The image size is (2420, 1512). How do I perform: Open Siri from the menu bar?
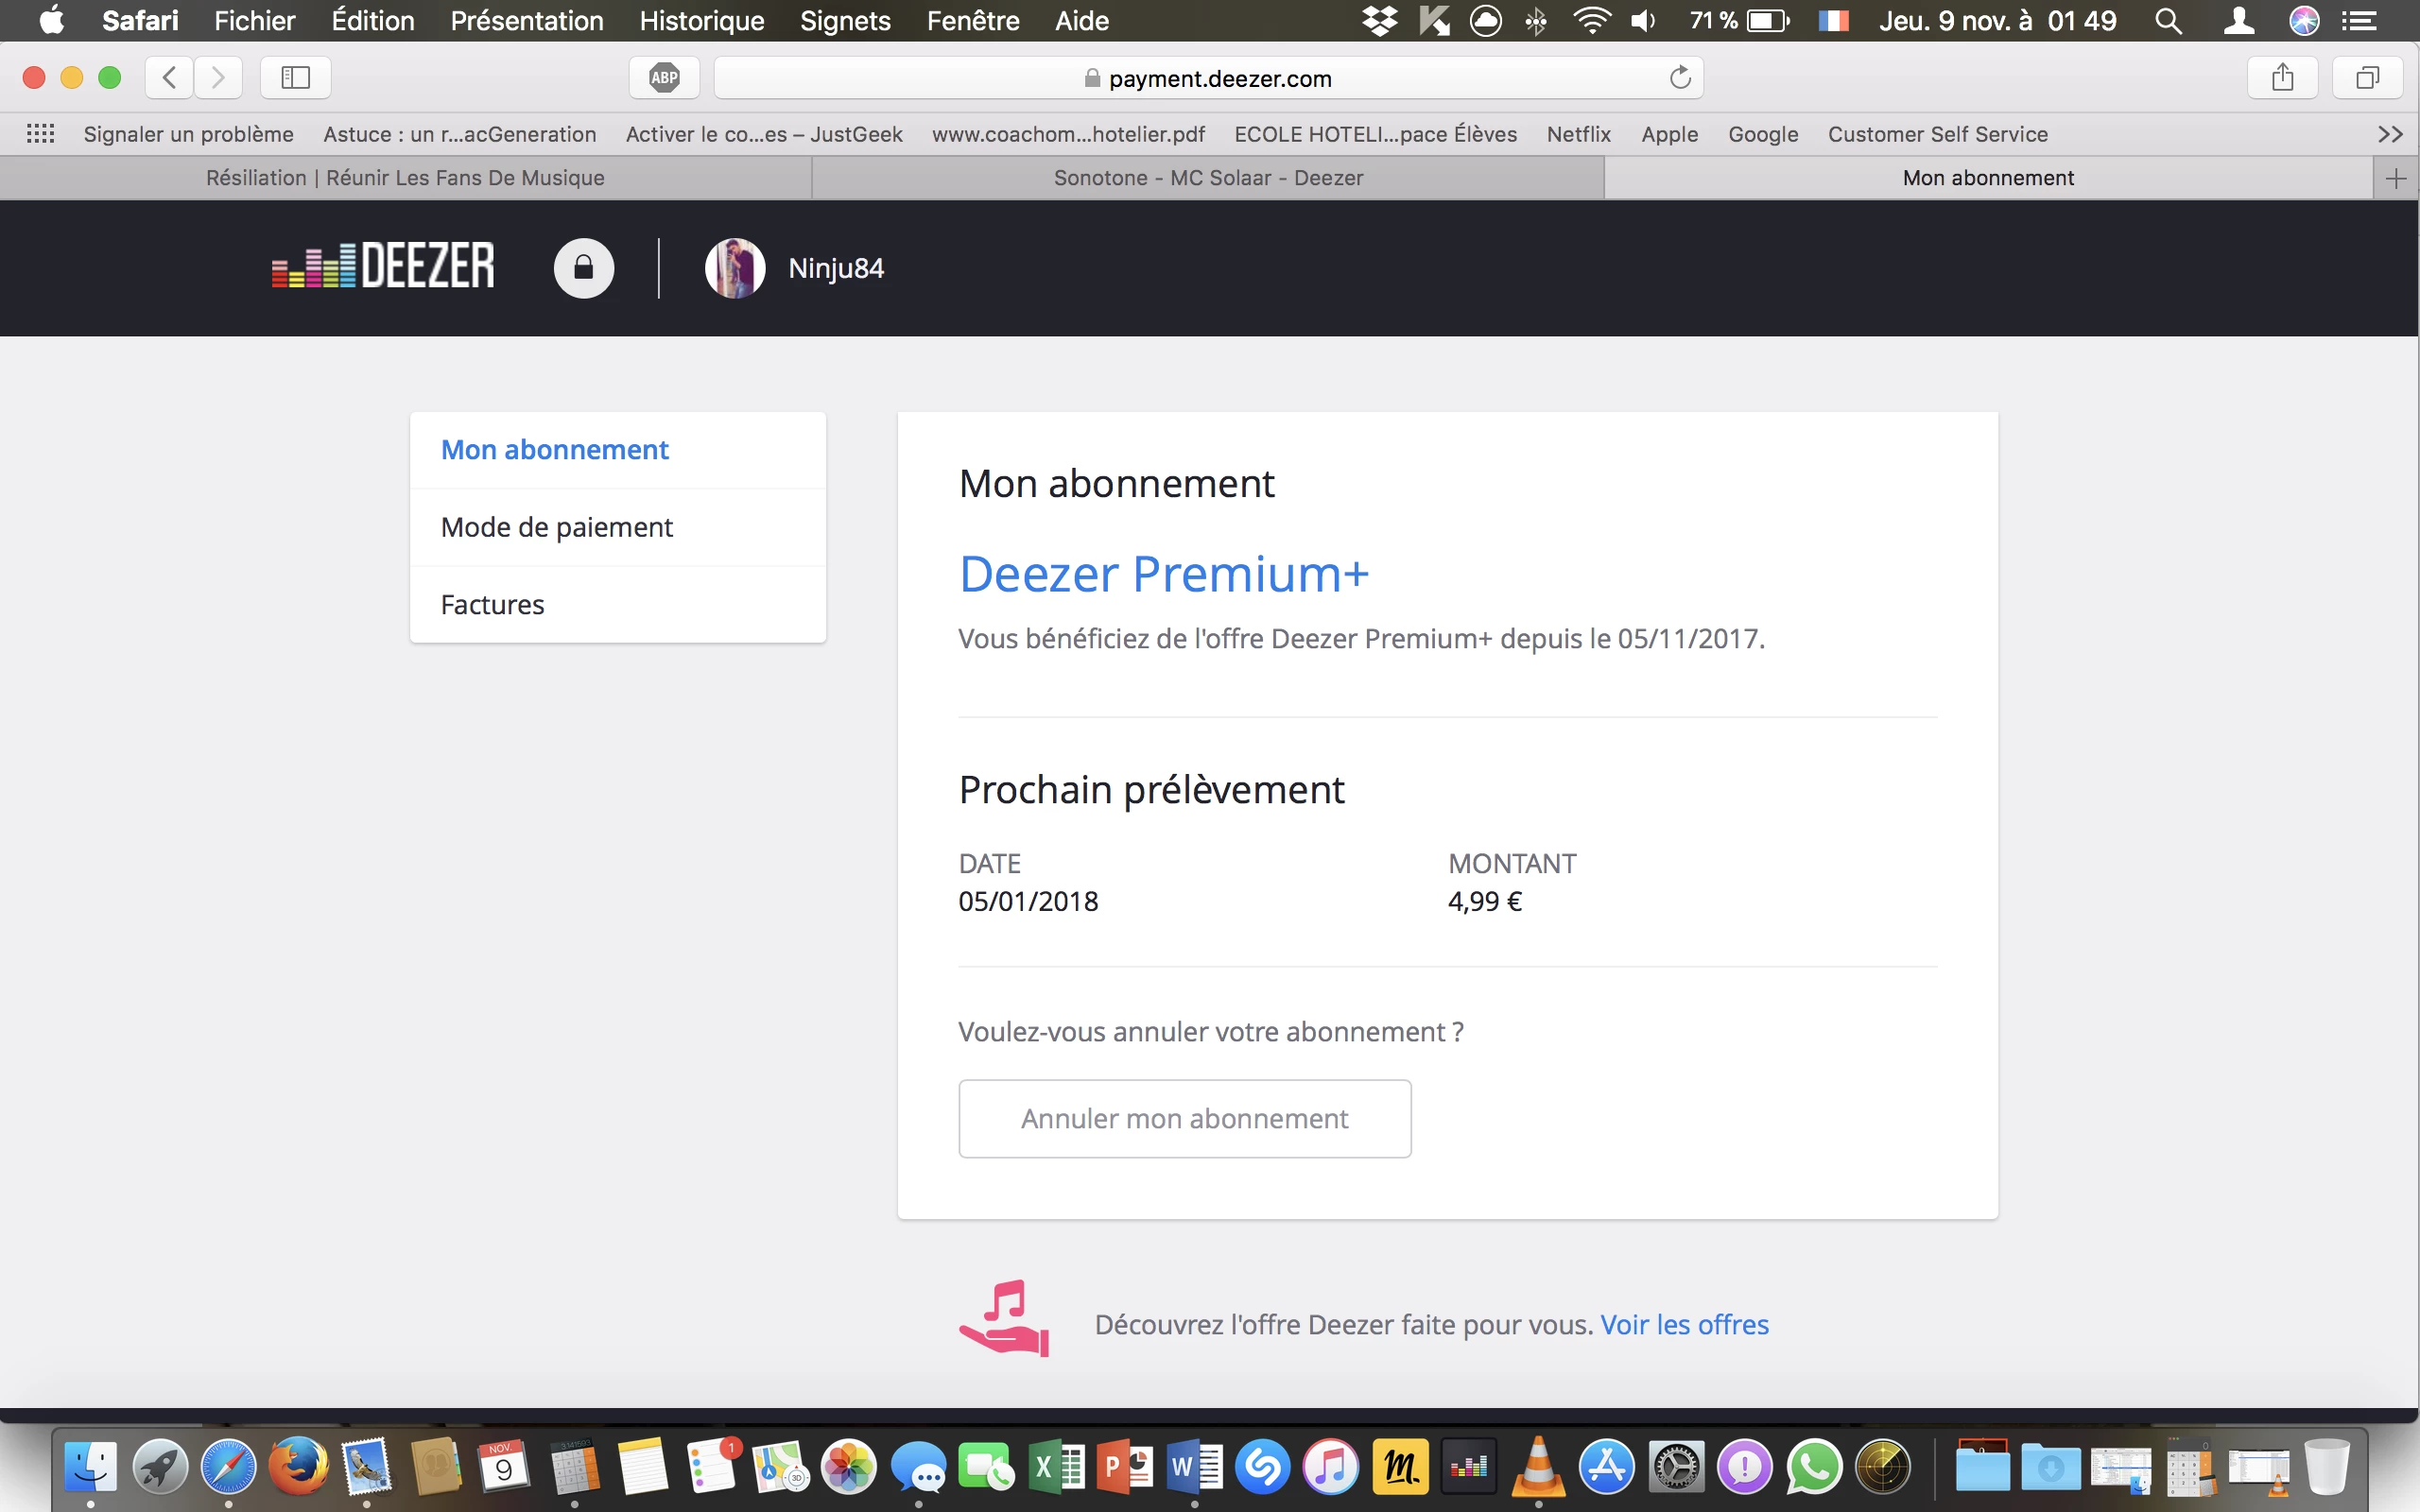[x=2304, y=20]
